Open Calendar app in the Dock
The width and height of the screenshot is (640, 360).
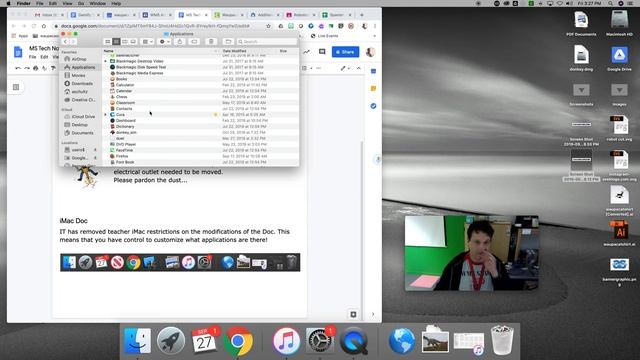click(x=204, y=340)
